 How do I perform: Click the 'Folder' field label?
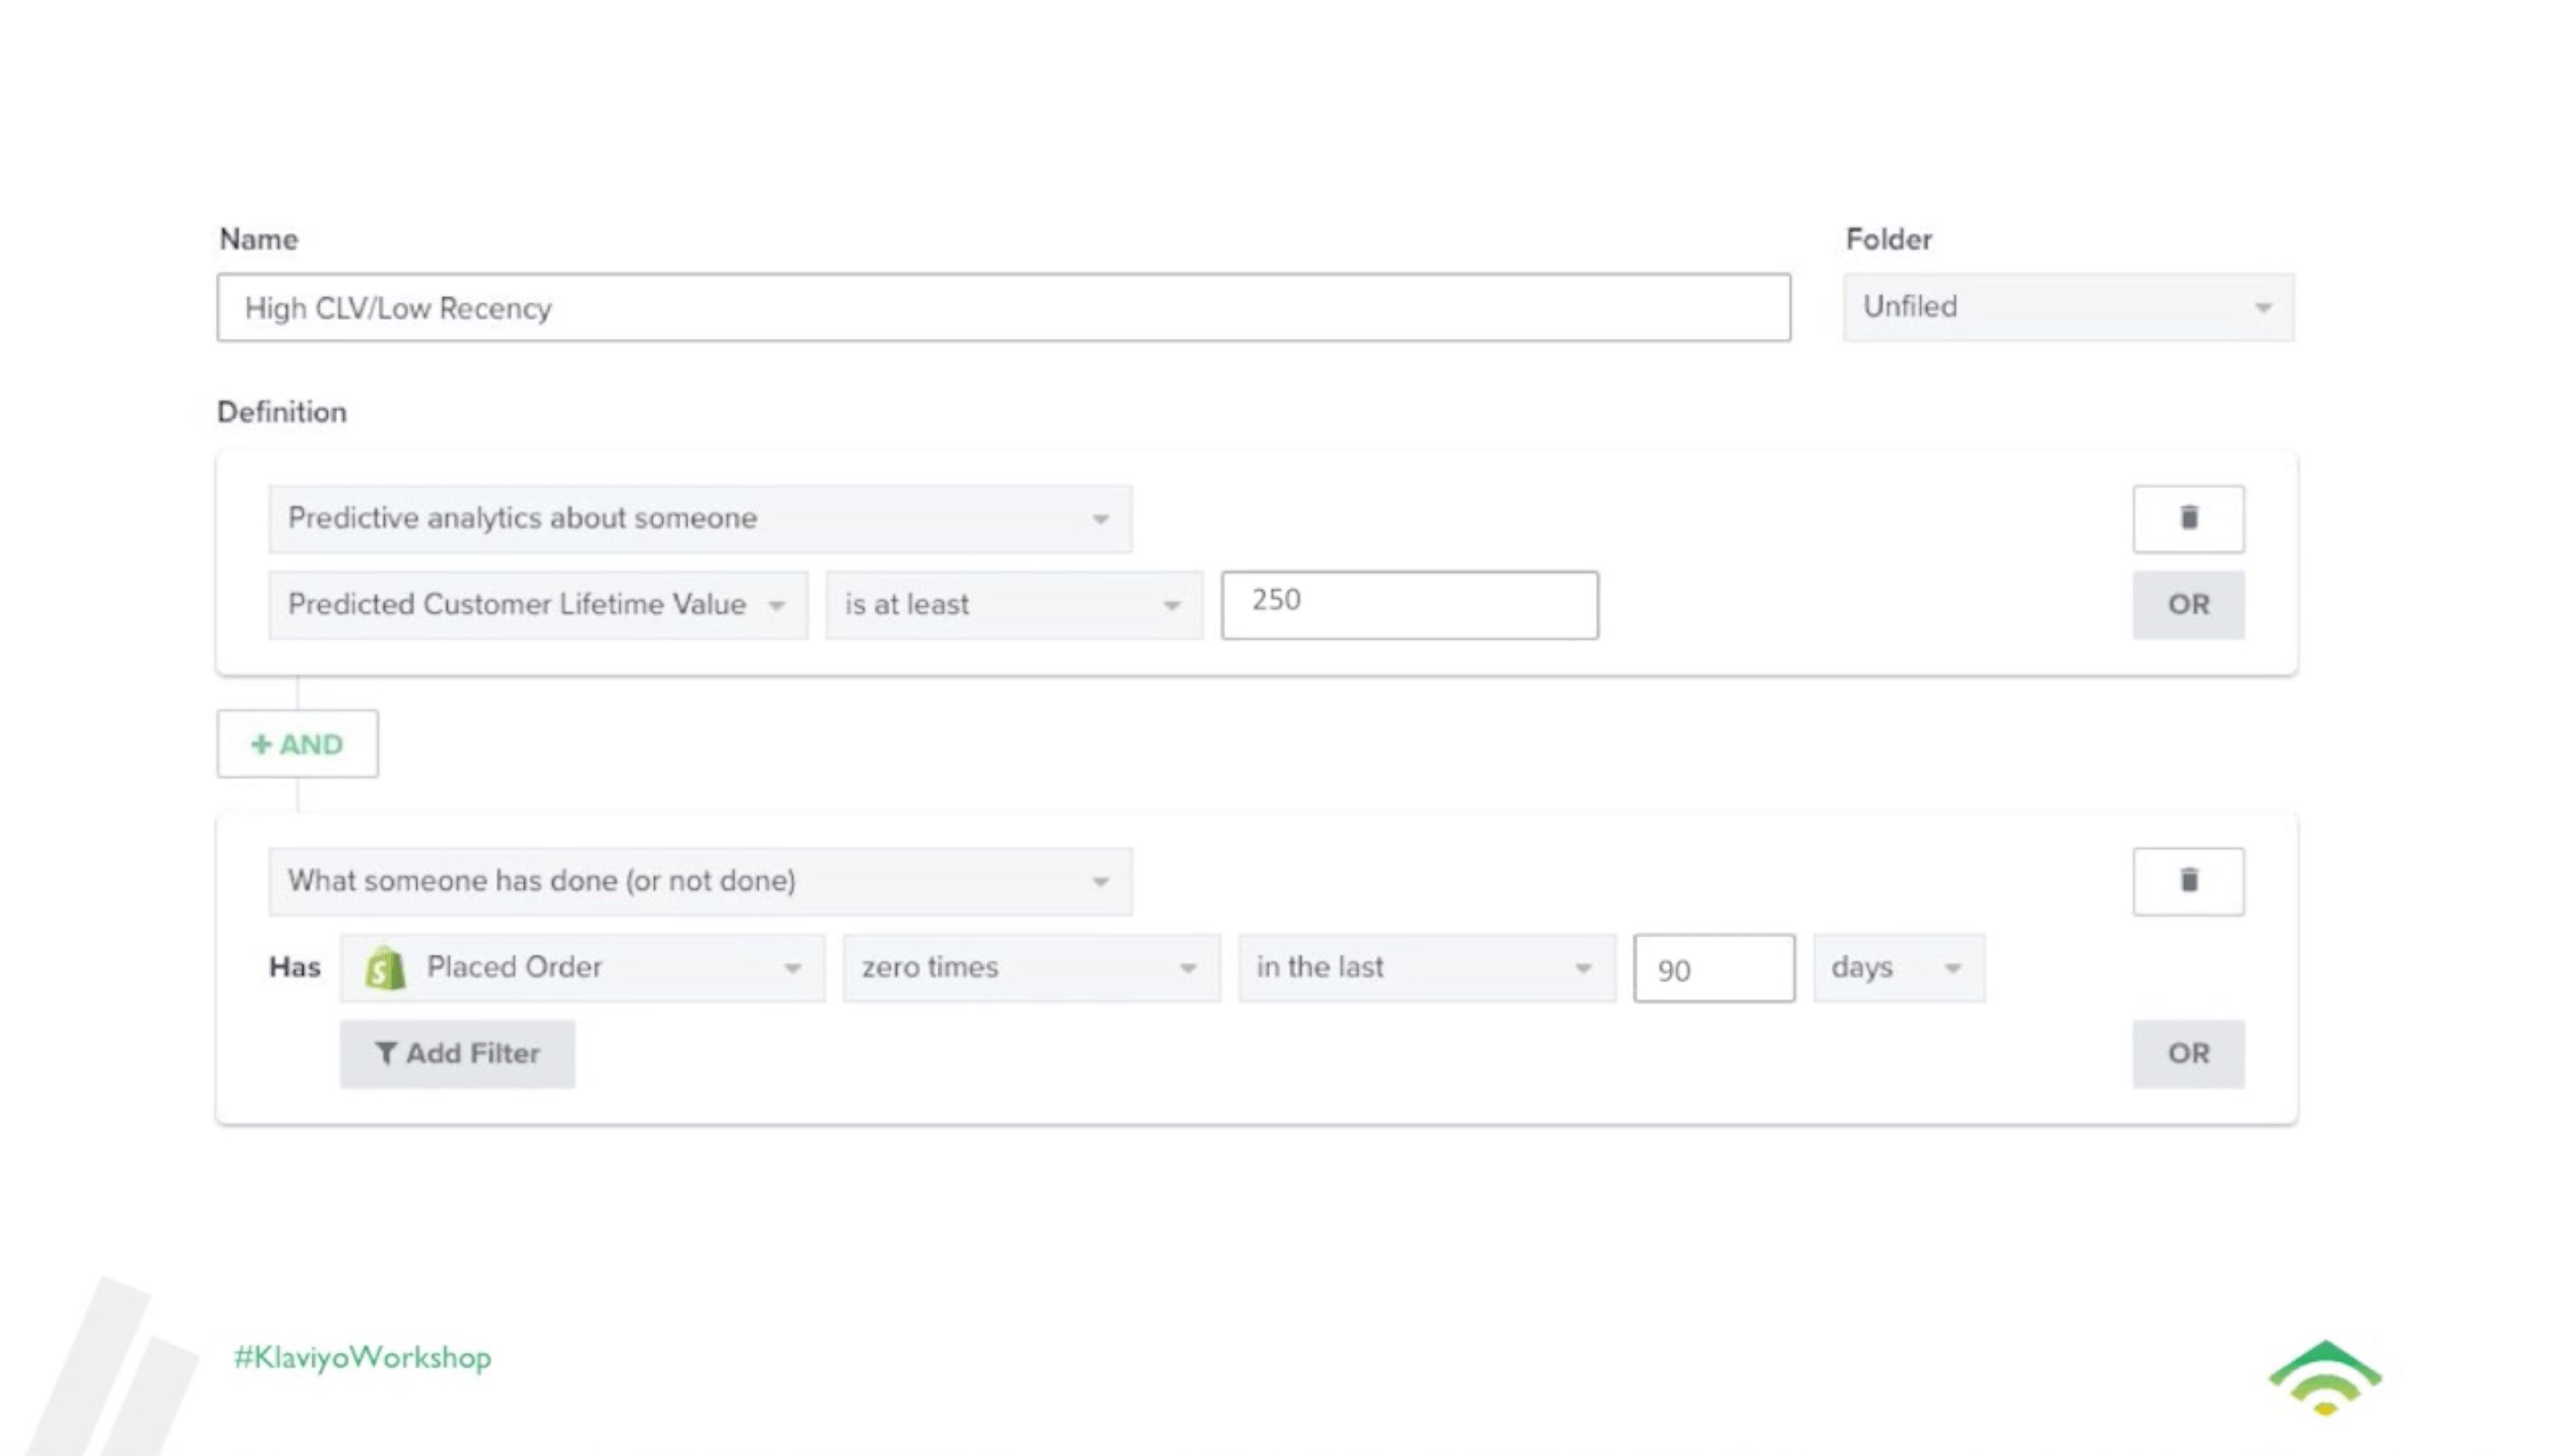click(x=1888, y=239)
